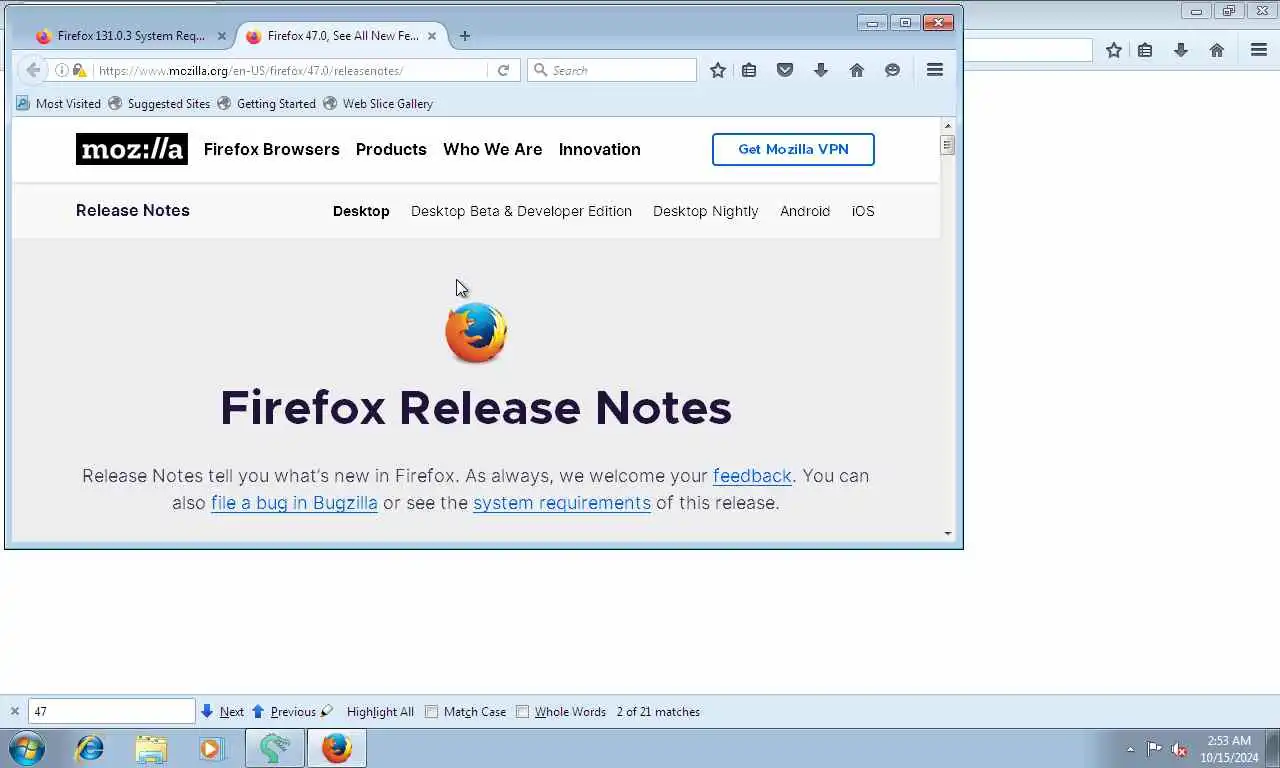Click the Search box in toolbar
This screenshot has width=1280, height=768.
coord(612,70)
